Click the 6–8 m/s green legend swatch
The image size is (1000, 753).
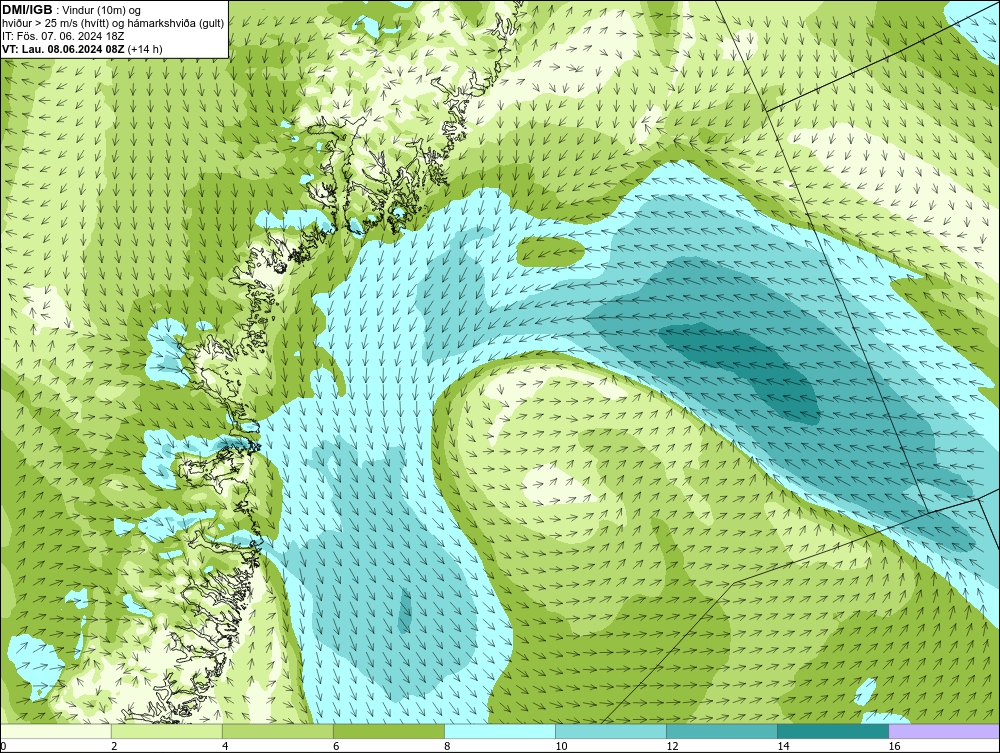(x=389, y=731)
